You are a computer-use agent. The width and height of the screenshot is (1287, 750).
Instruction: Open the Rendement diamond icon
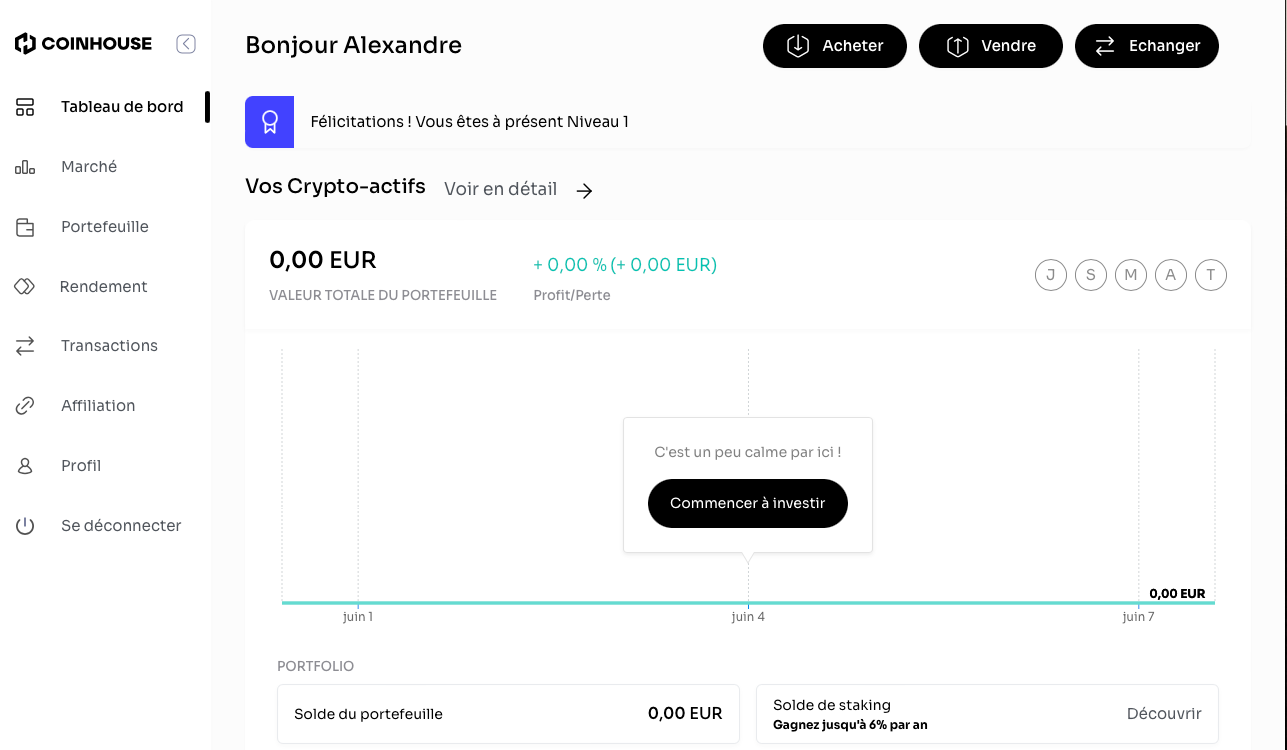pyautogui.click(x=25, y=287)
